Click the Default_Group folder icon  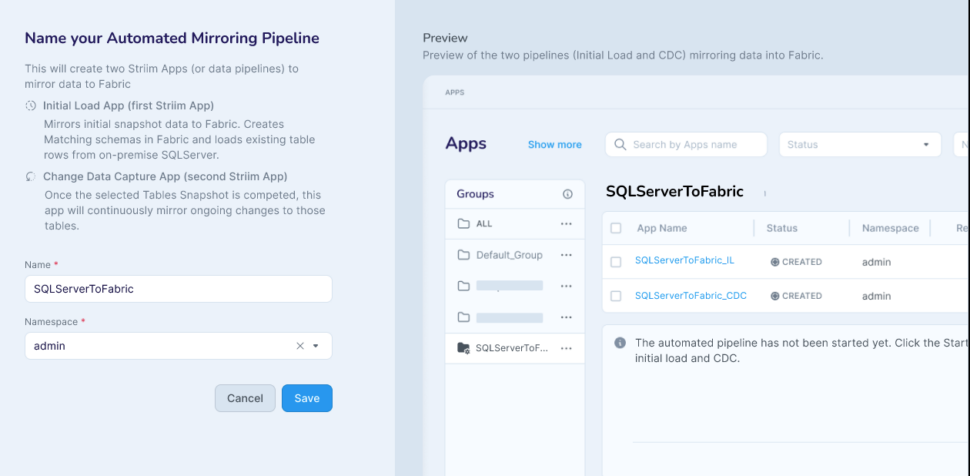click(x=463, y=255)
